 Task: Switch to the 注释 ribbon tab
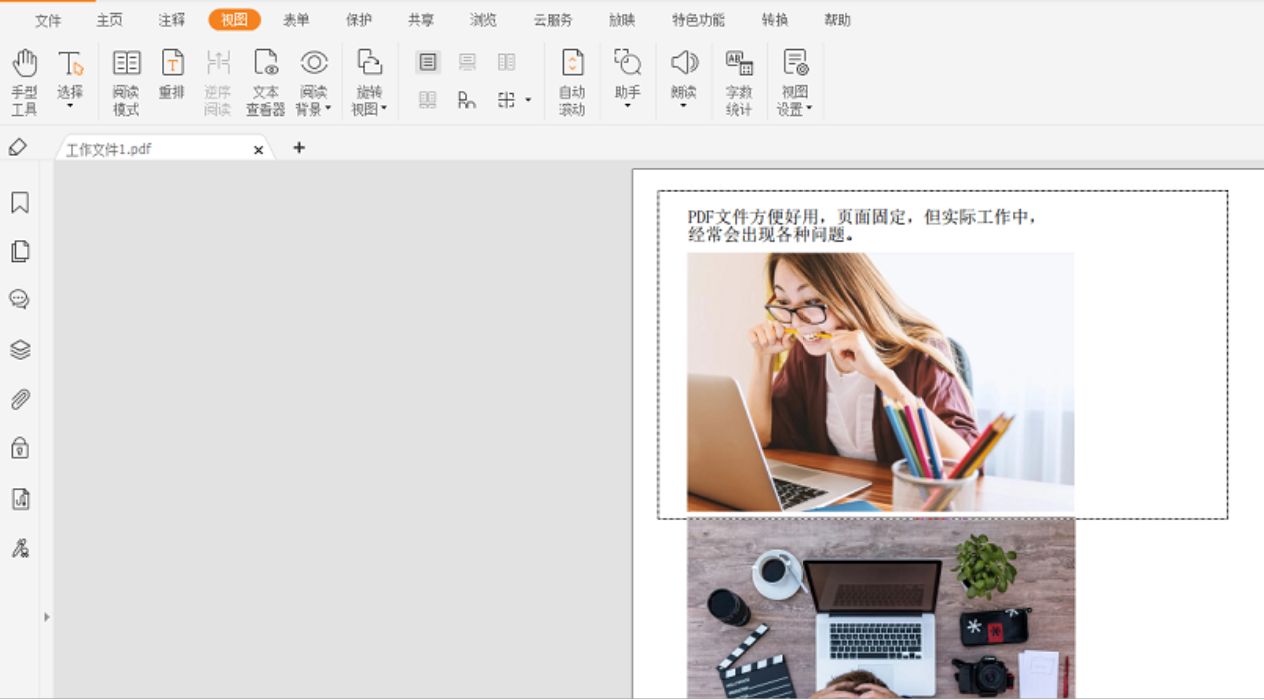[170, 19]
